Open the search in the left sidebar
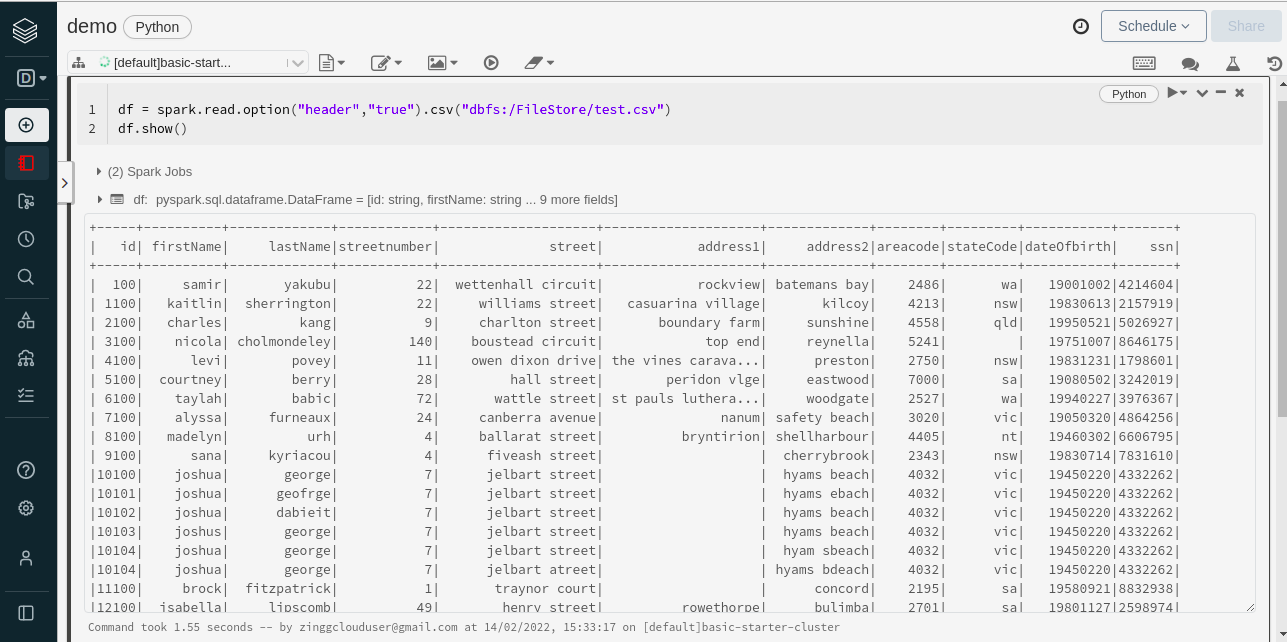Viewport: 1287px width, 642px height. click(x=24, y=277)
